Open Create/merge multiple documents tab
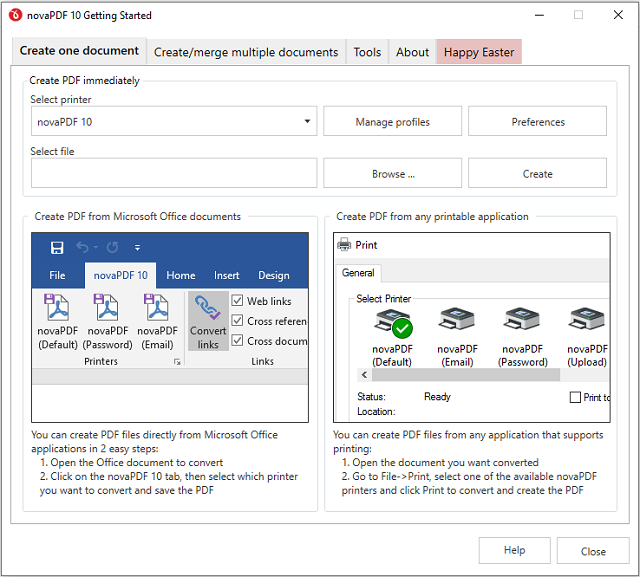 click(246, 52)
